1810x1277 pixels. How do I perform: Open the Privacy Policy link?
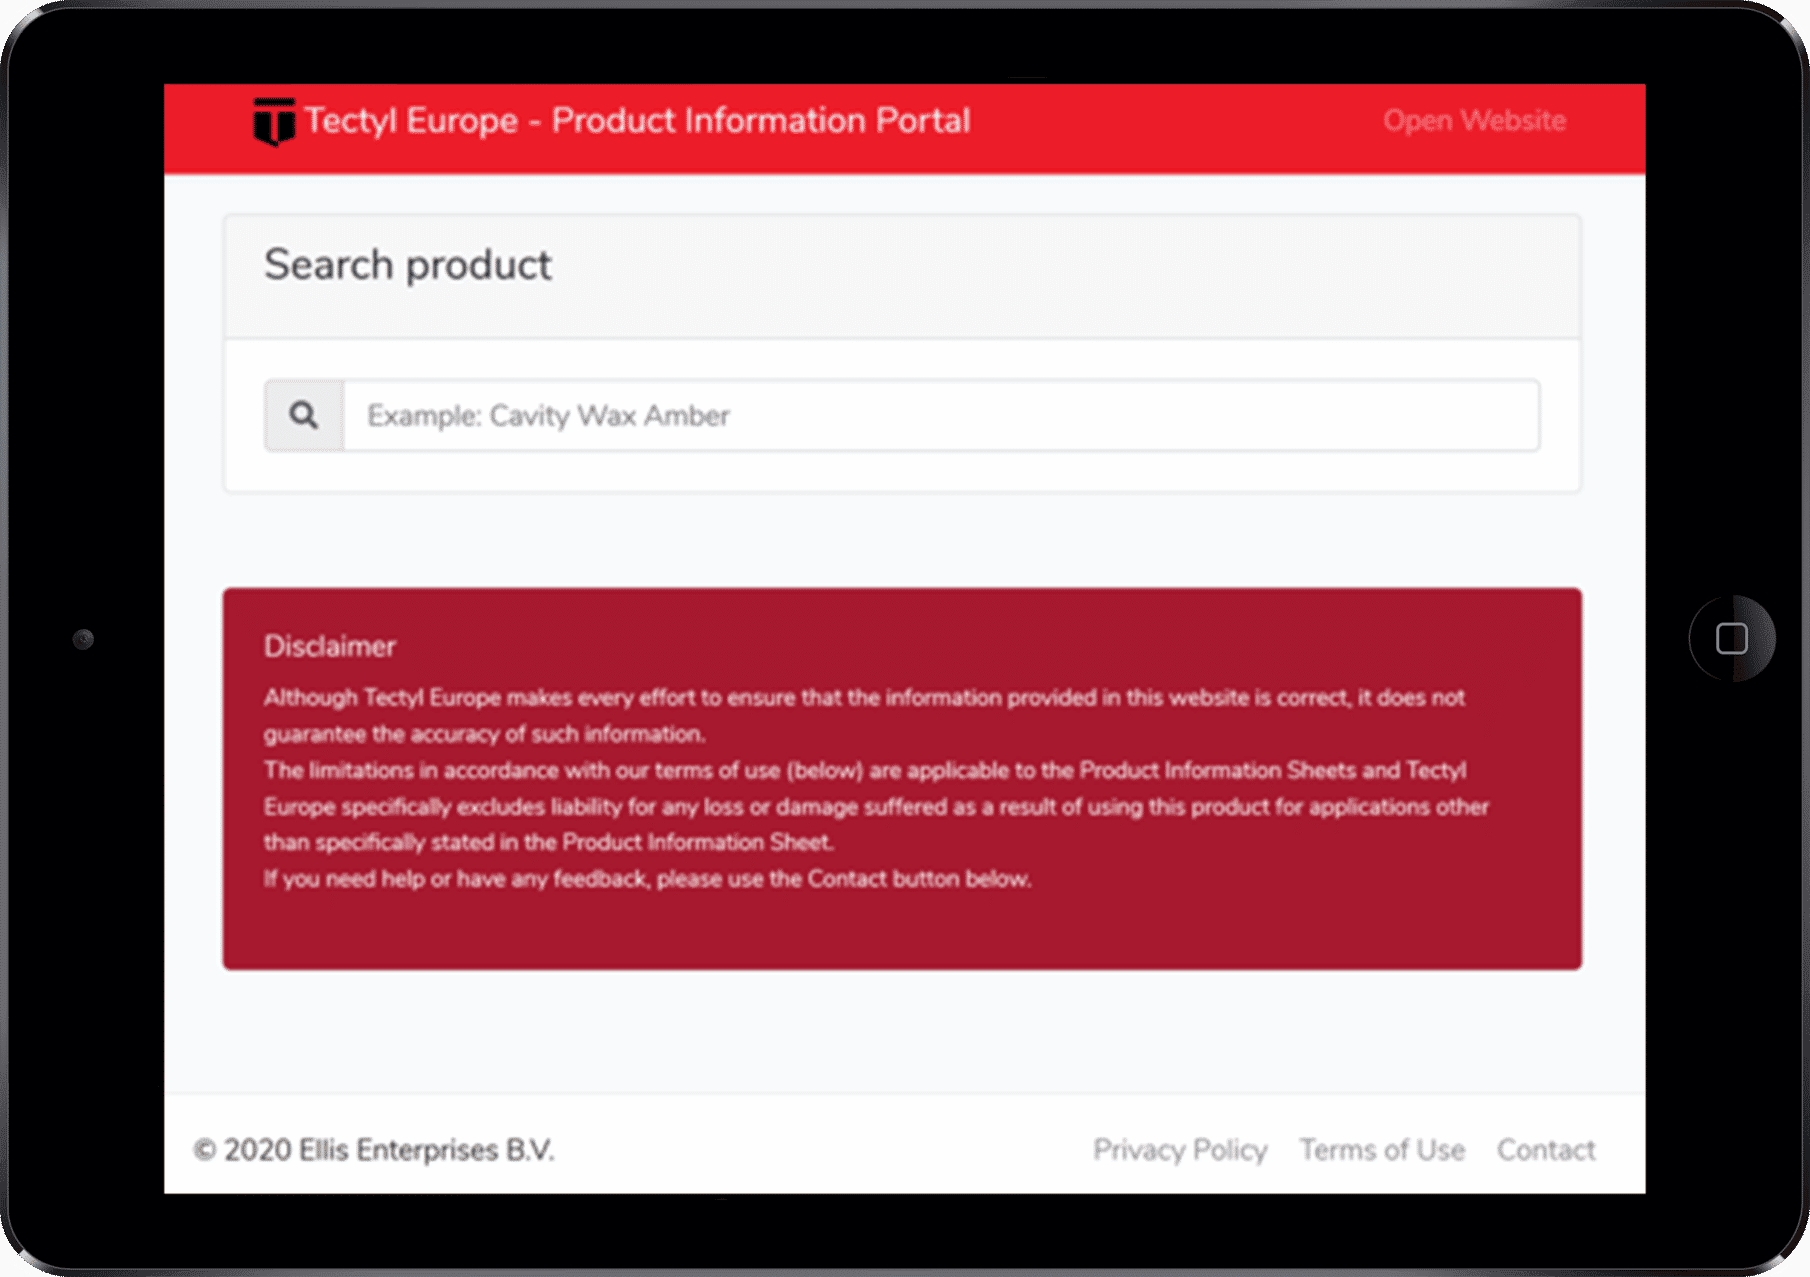click(x=1180, y=1150)
